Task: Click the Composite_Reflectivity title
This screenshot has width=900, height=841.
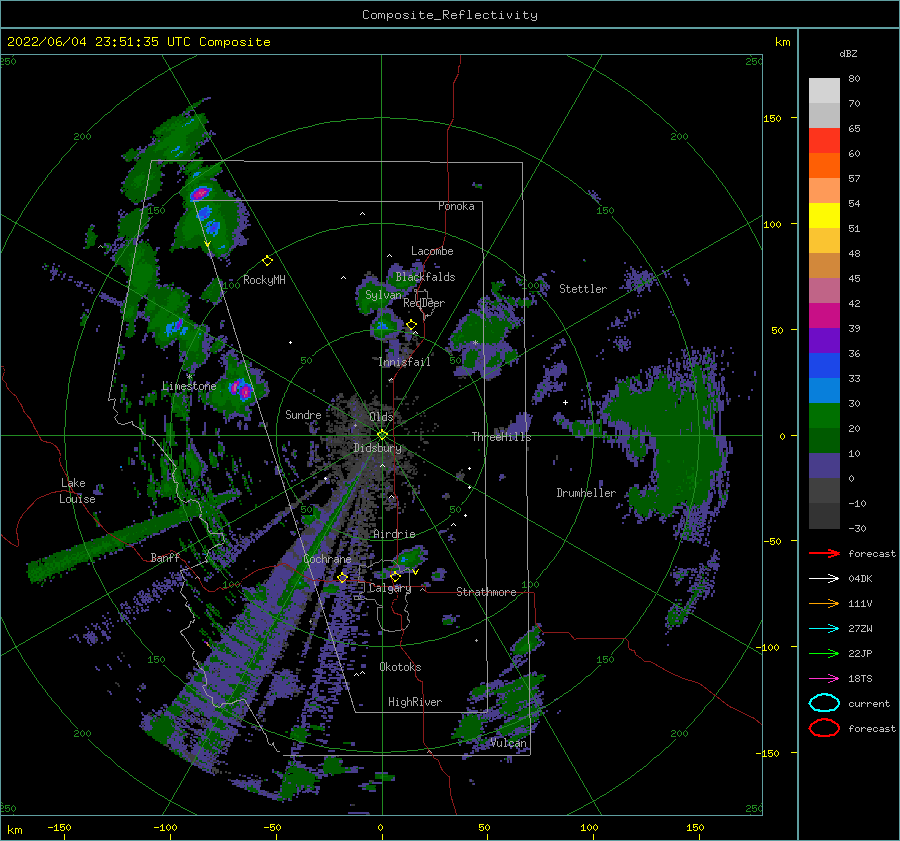Action: pyautogui.click(x=450, y=15)
